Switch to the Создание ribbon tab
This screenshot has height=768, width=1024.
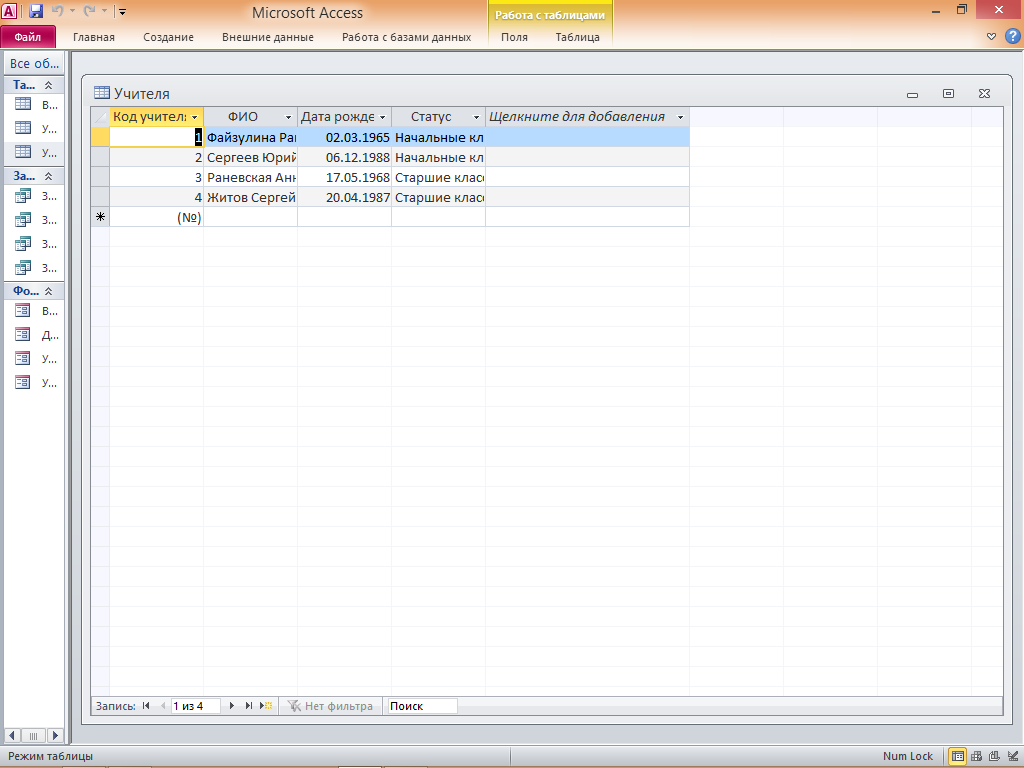pos(168,37)
